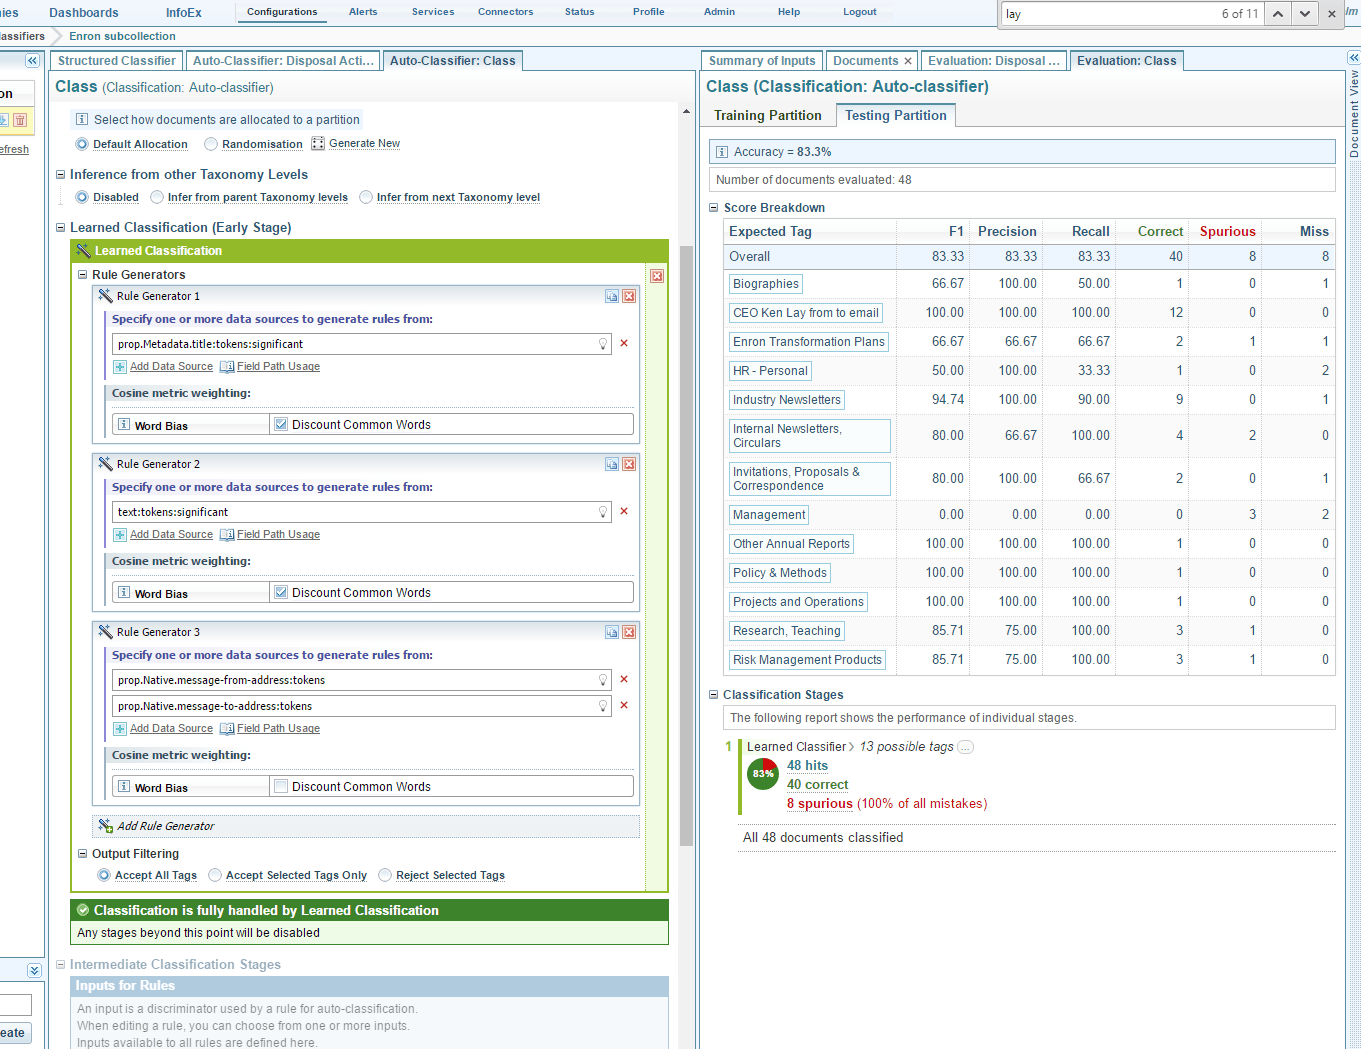Click lightbulb hint in message-to-address field
The height and width of the screenshot is (1049, 1361).
pos(603,706)
